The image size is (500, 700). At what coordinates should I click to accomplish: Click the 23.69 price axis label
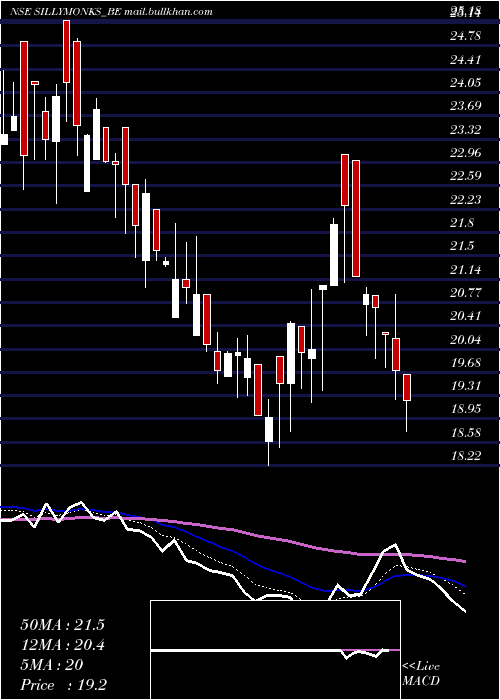[x=466, y=106]
